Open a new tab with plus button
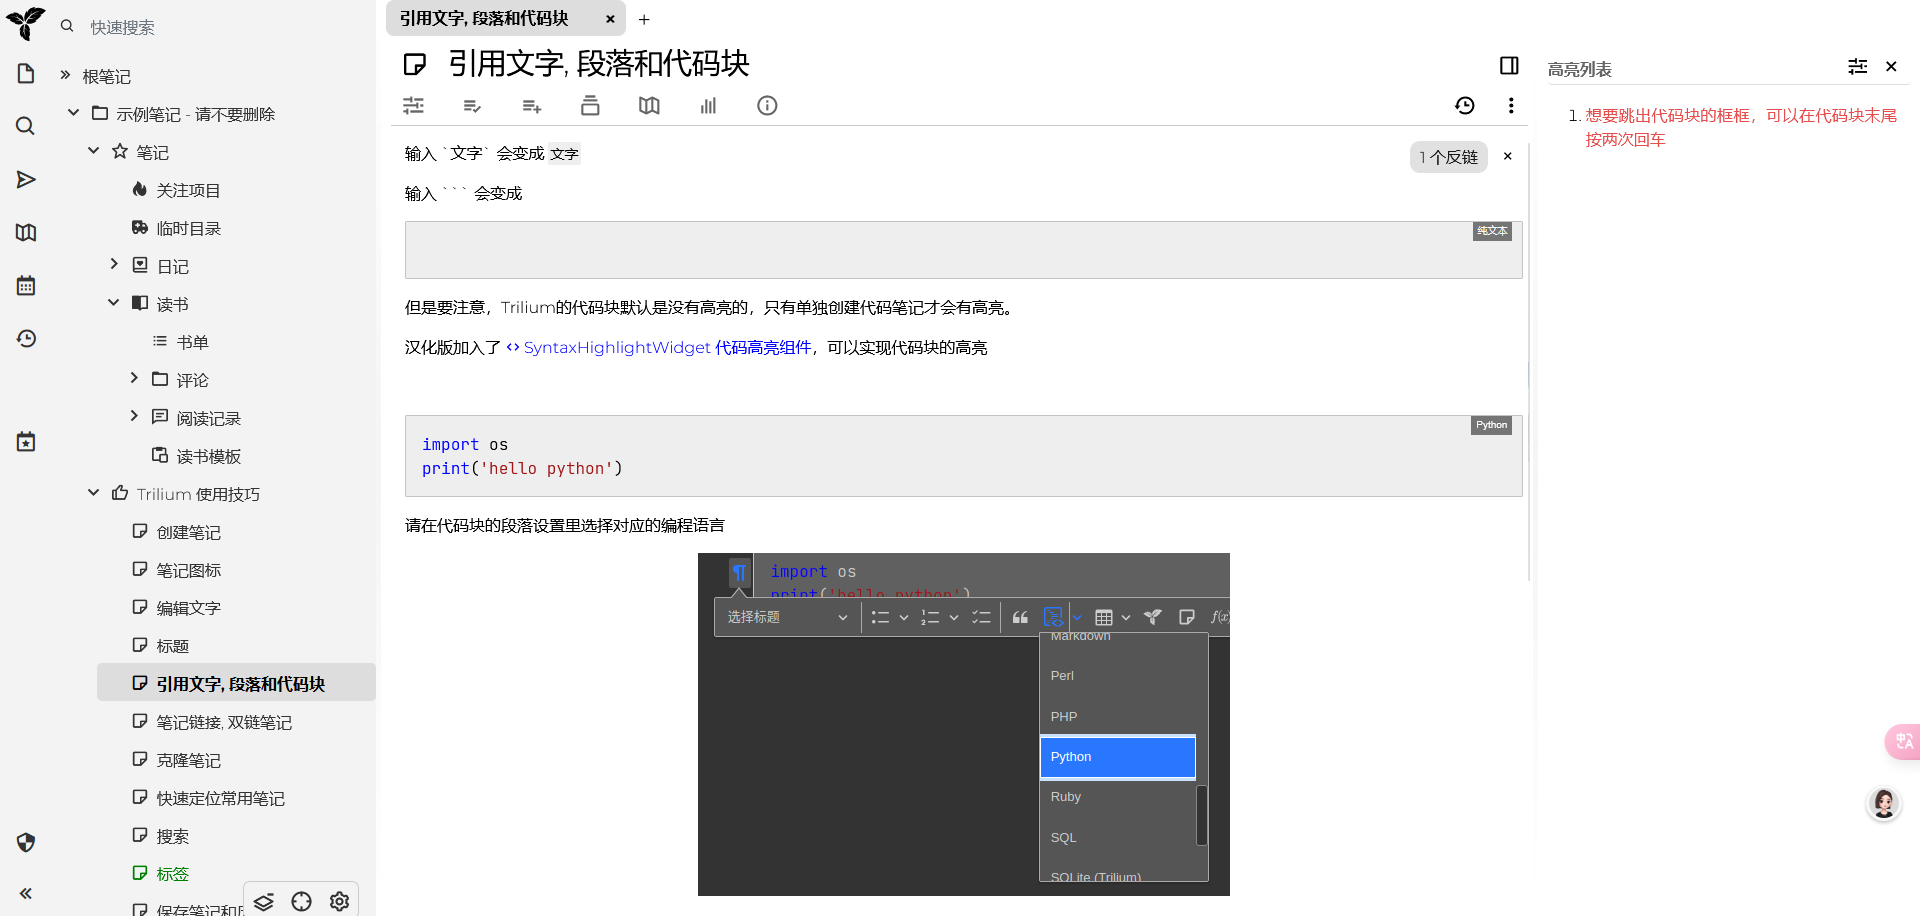 [644, 19]
